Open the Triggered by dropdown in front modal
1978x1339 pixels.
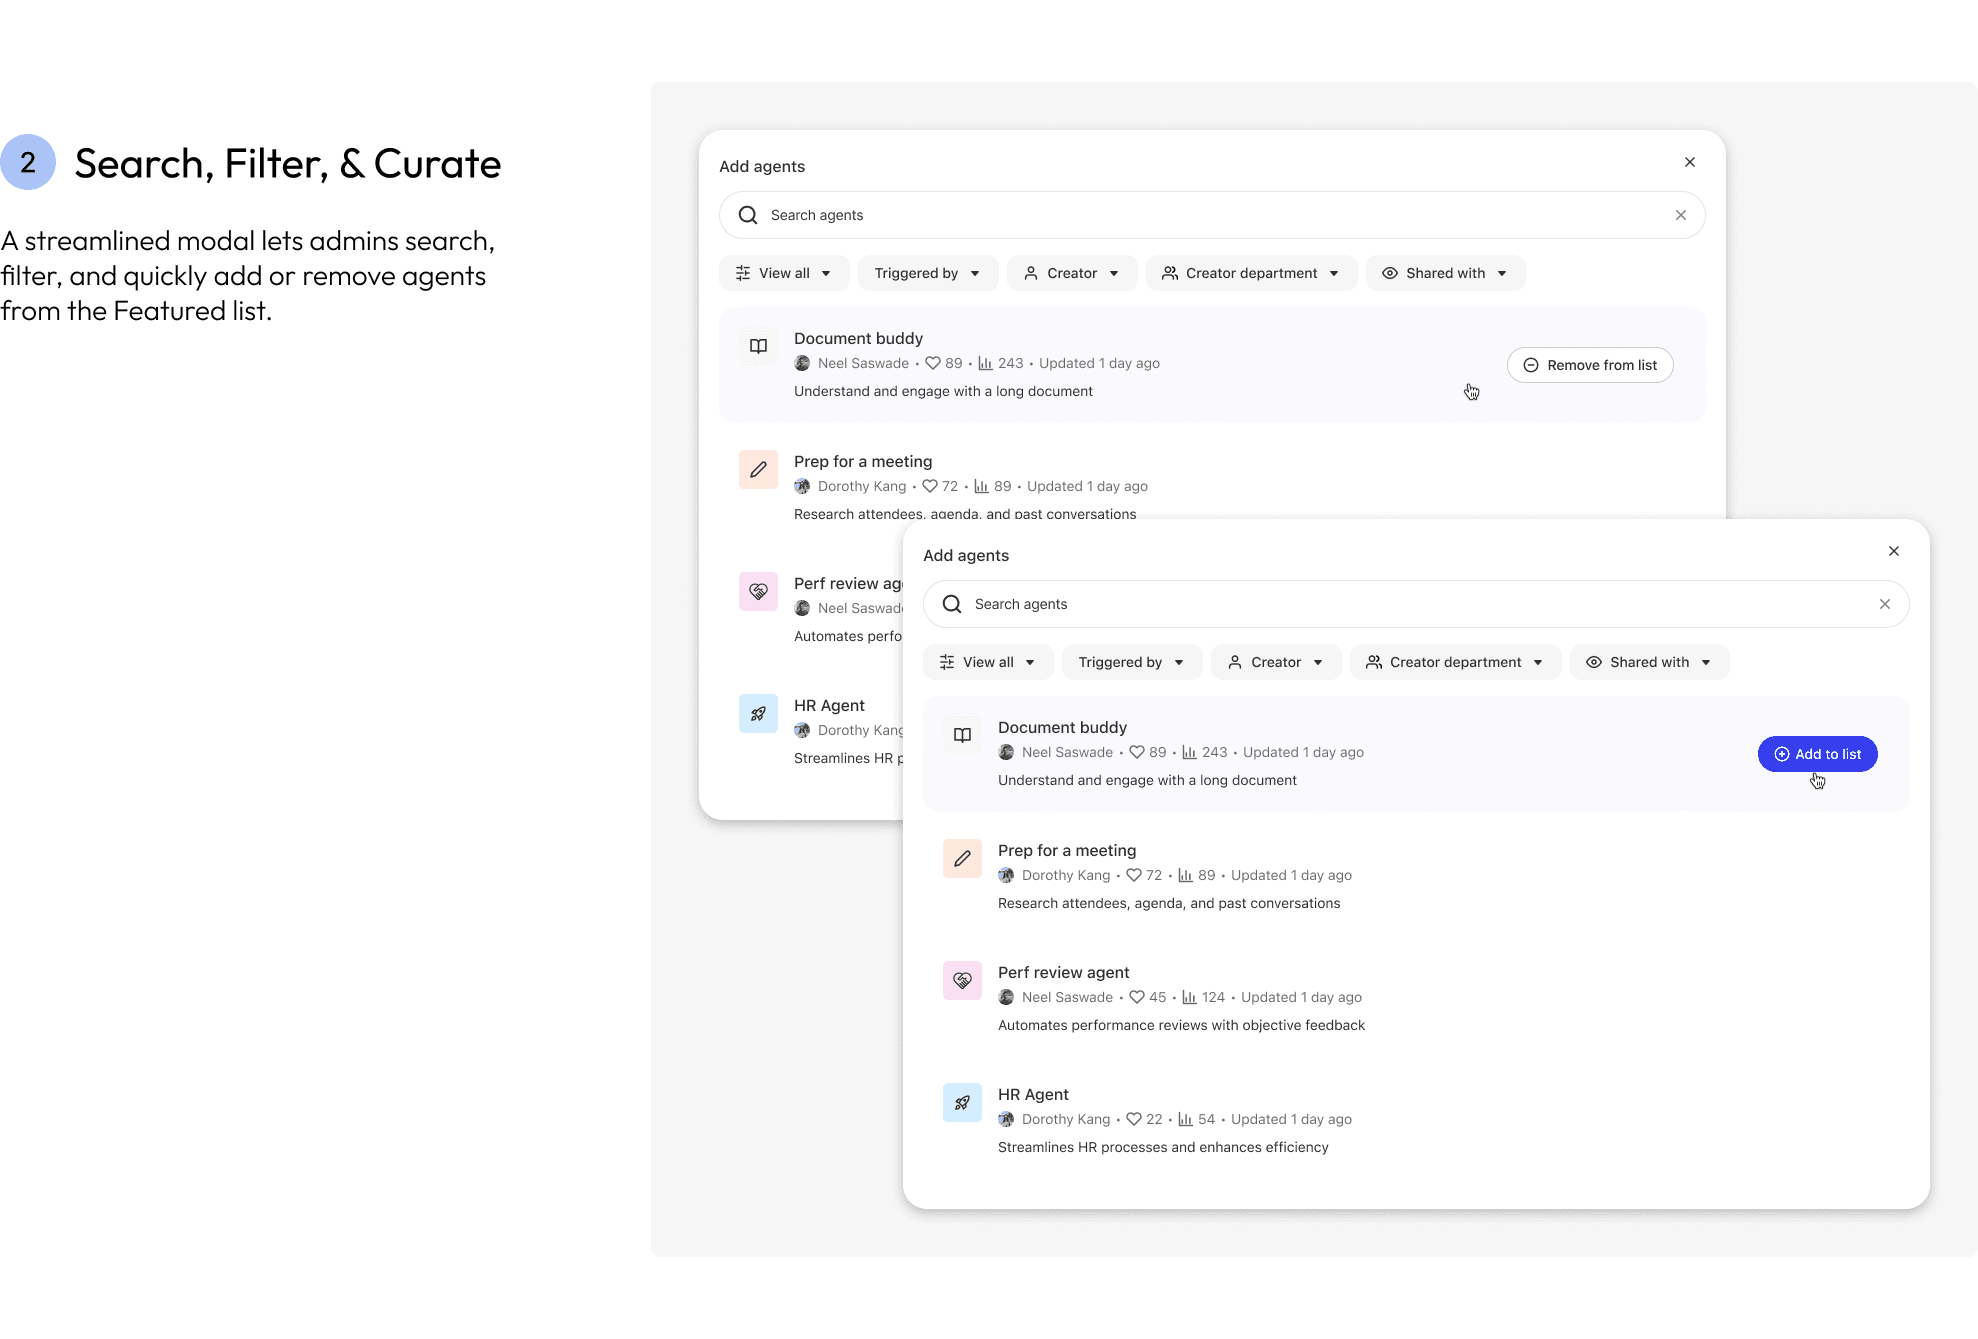click(1131, 662)
